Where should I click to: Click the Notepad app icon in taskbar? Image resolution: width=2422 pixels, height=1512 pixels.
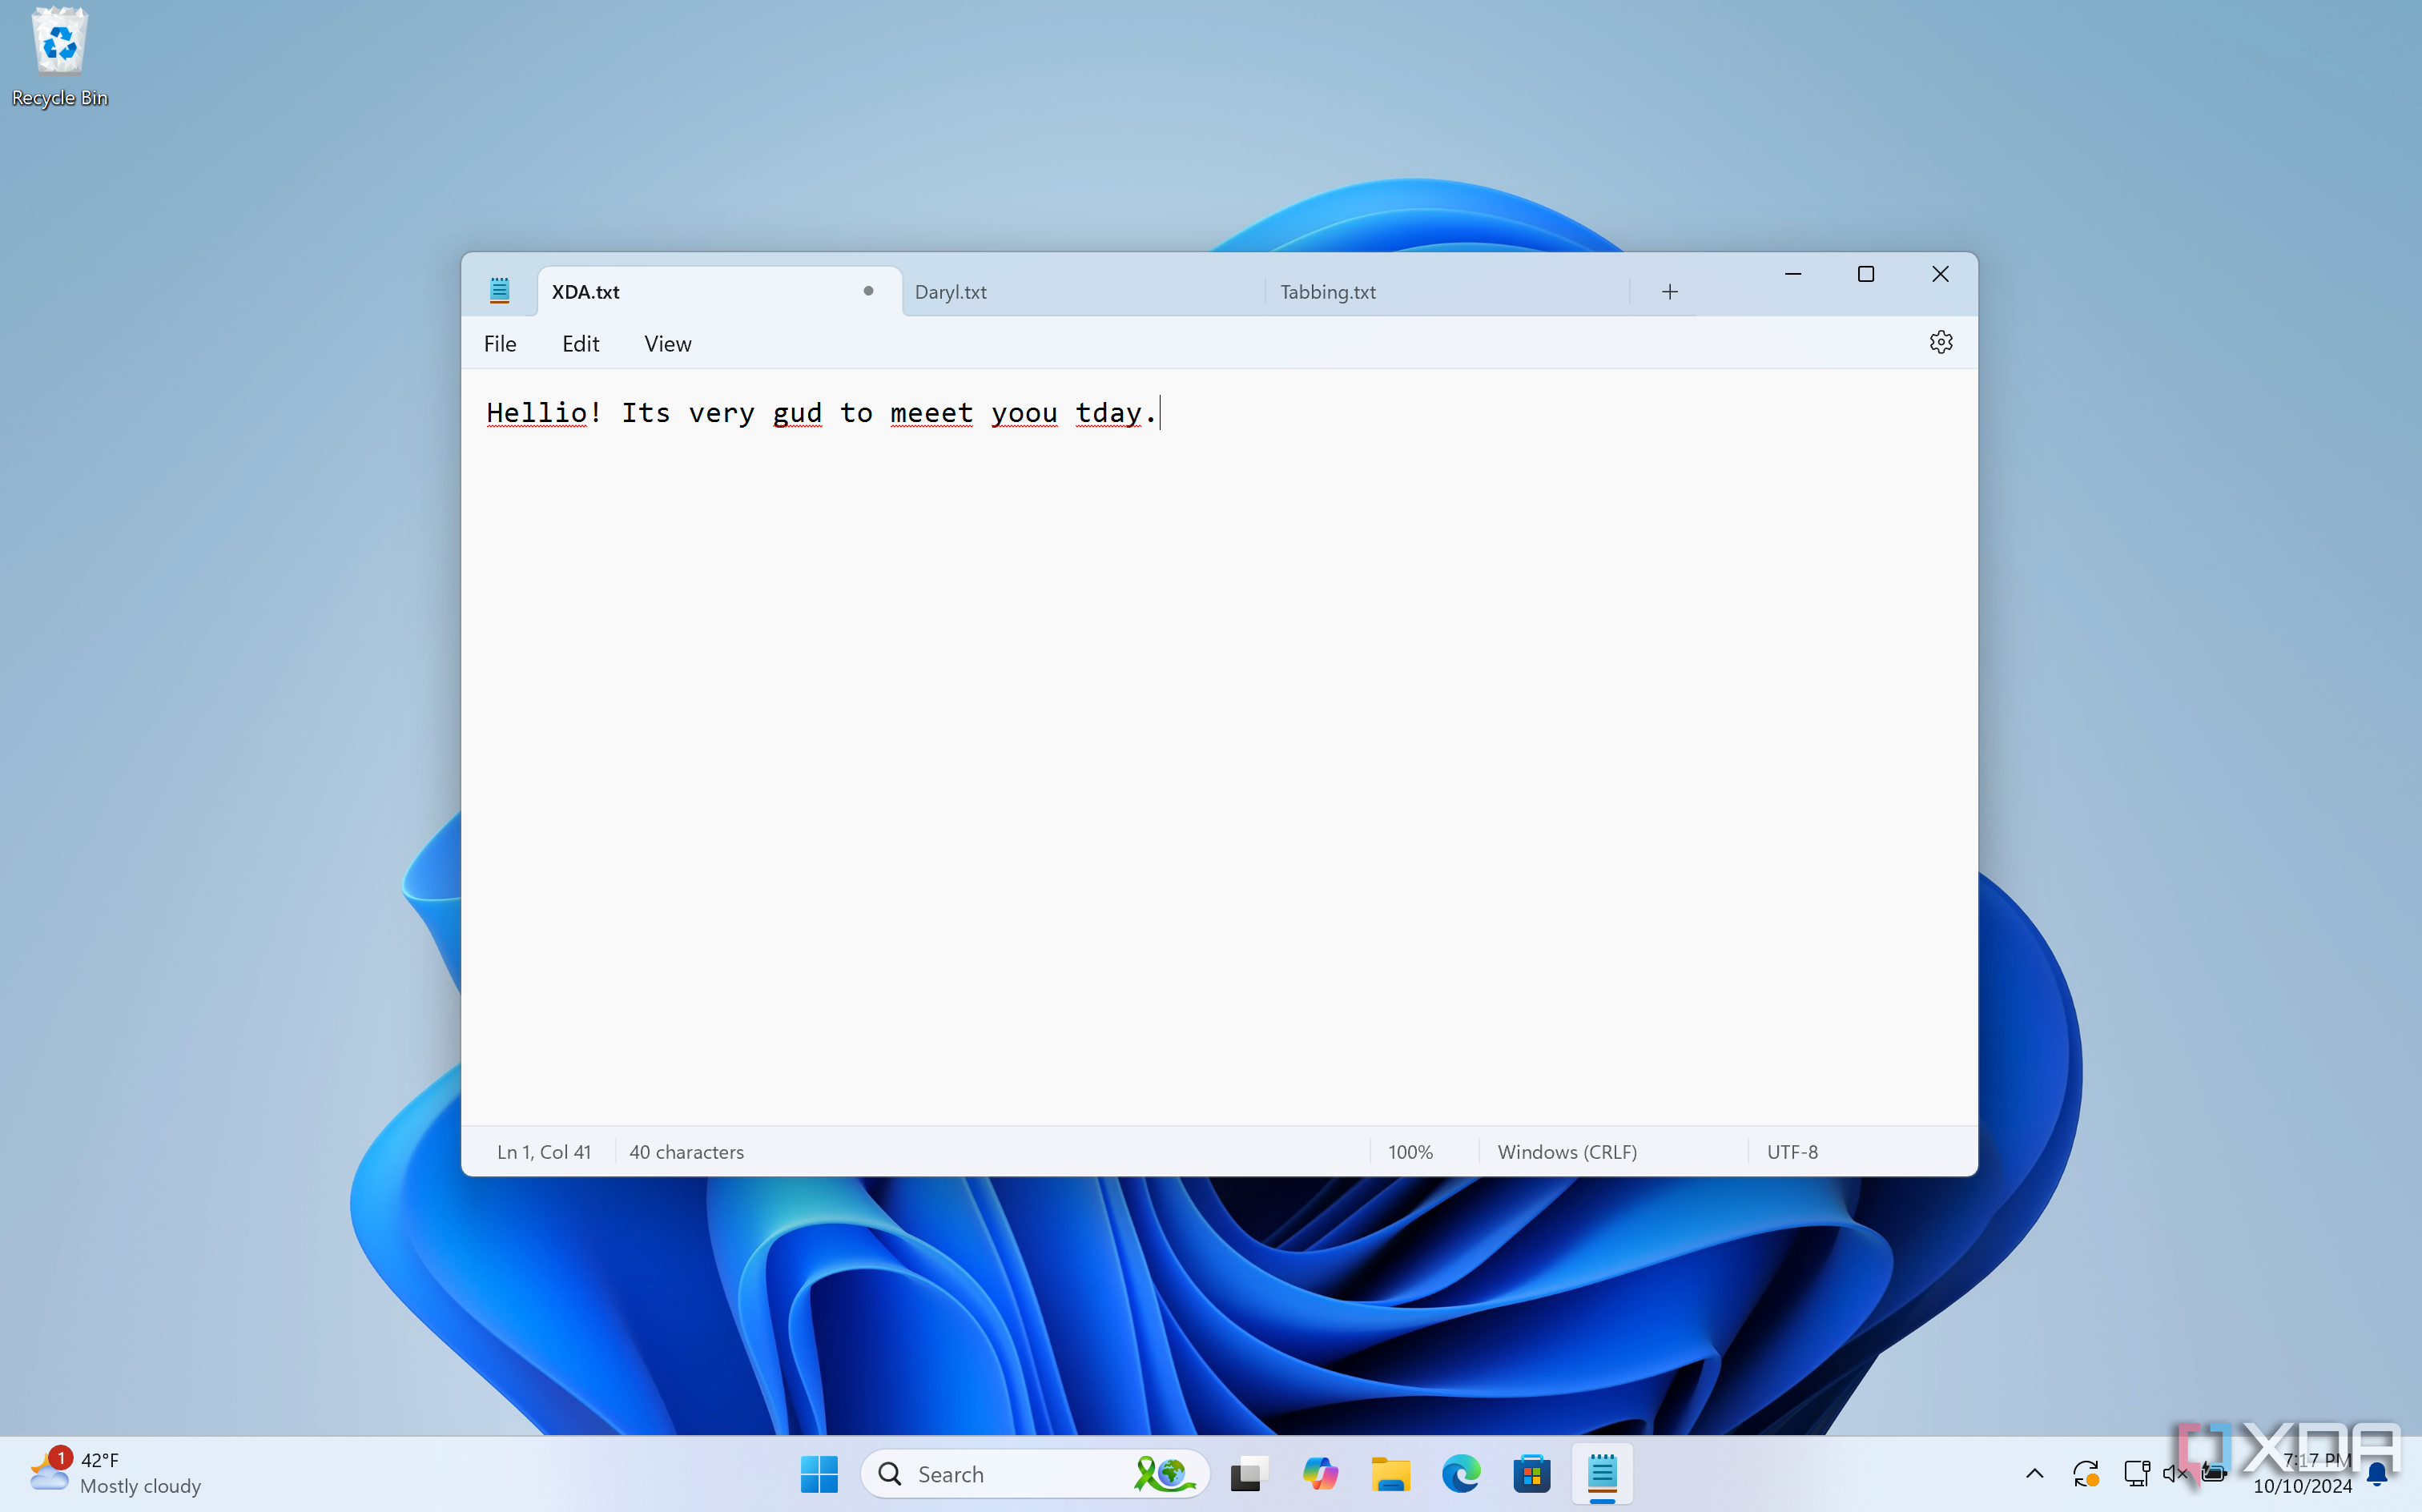tap(1600, 1474)
